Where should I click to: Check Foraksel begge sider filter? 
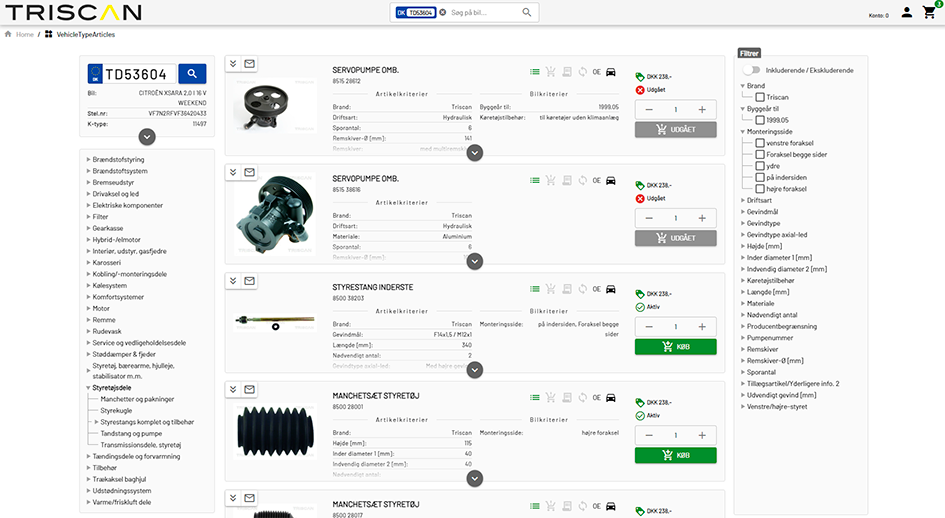click(760, 154)
